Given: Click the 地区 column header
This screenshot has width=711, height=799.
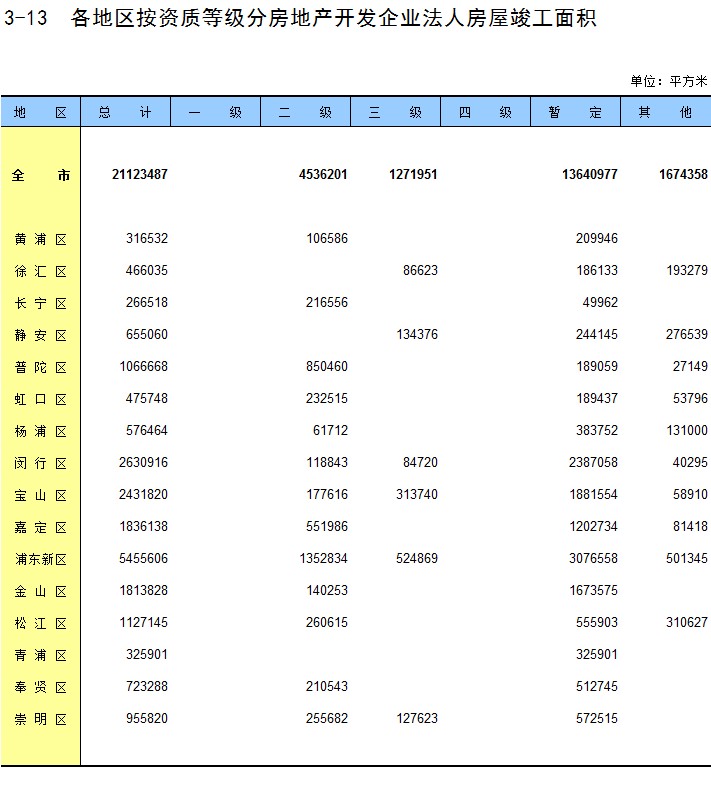Looking at the screenshot, I should coord(40,112).
